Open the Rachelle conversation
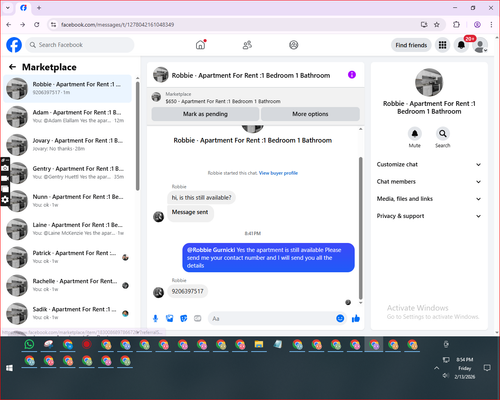This screenshot has height=400, width=500. coord(67,285)
